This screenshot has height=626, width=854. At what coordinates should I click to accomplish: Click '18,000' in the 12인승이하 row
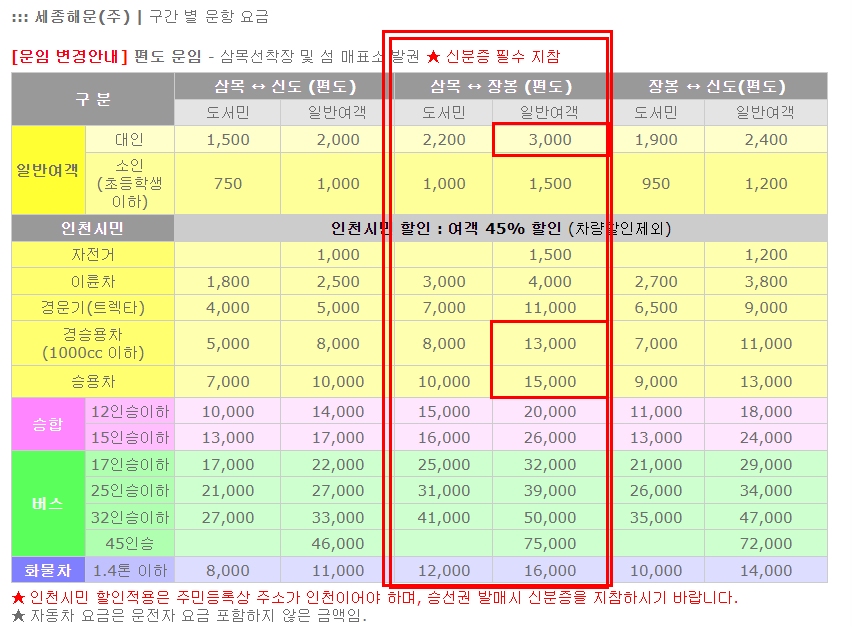point(766,411)
